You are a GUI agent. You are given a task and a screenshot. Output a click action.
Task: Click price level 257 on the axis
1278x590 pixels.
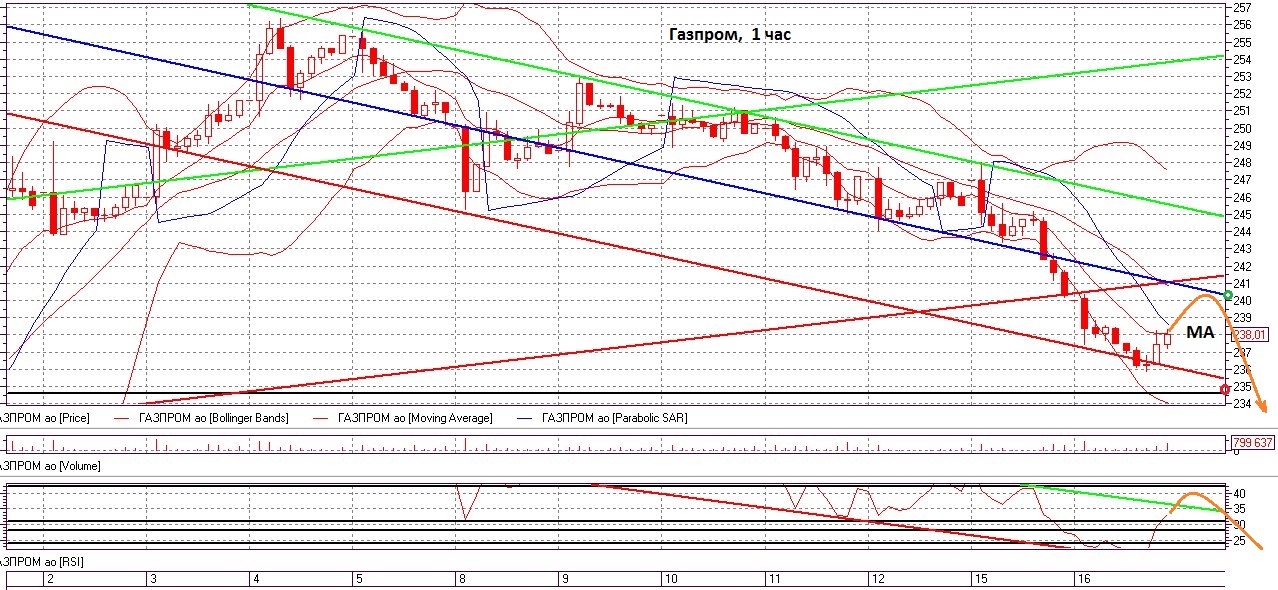coord(1242,7)
